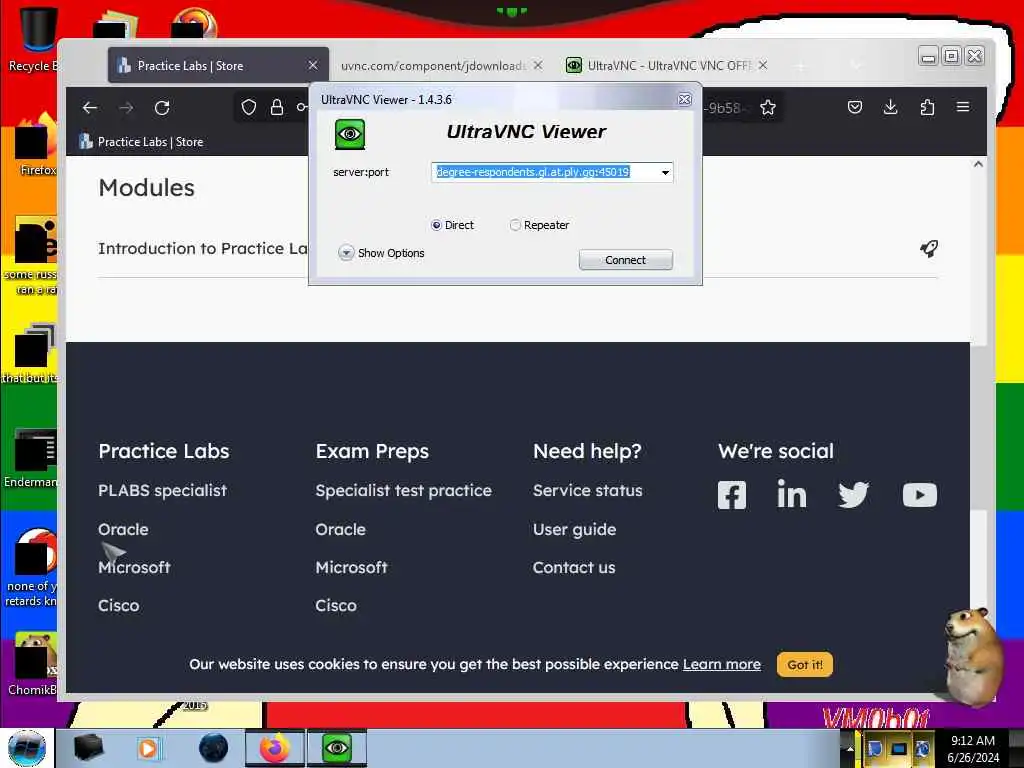Viewport: 1024px width, 768px height.
Task: Open the Learn more cookie link
Action: [722, 665]
